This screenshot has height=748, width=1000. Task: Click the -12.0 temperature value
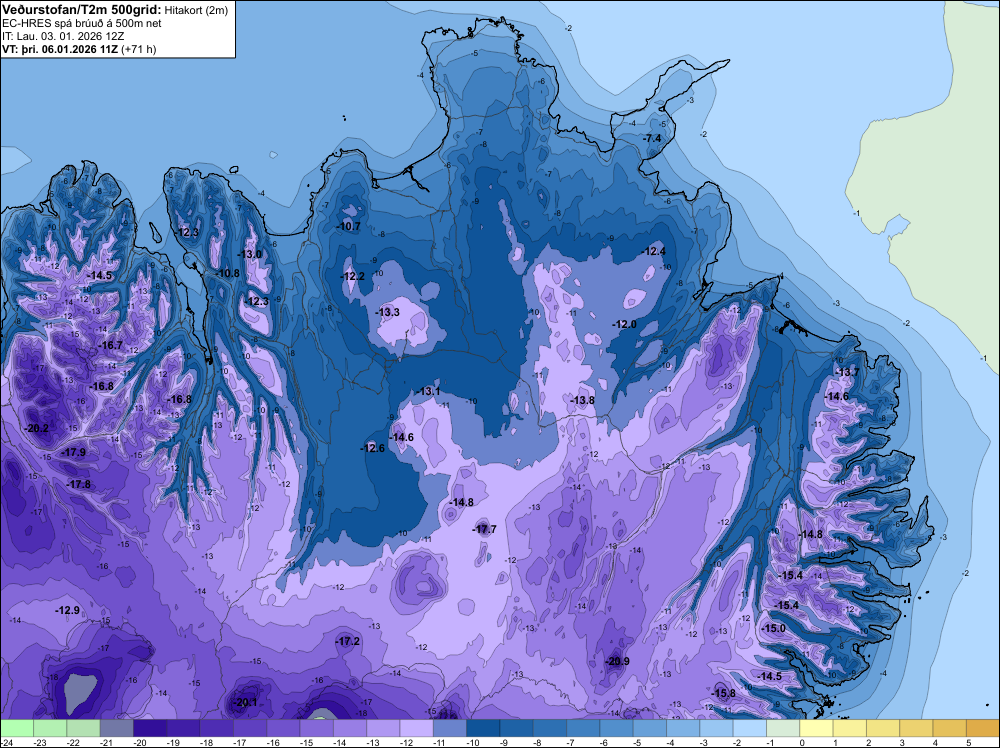point(625,325)
